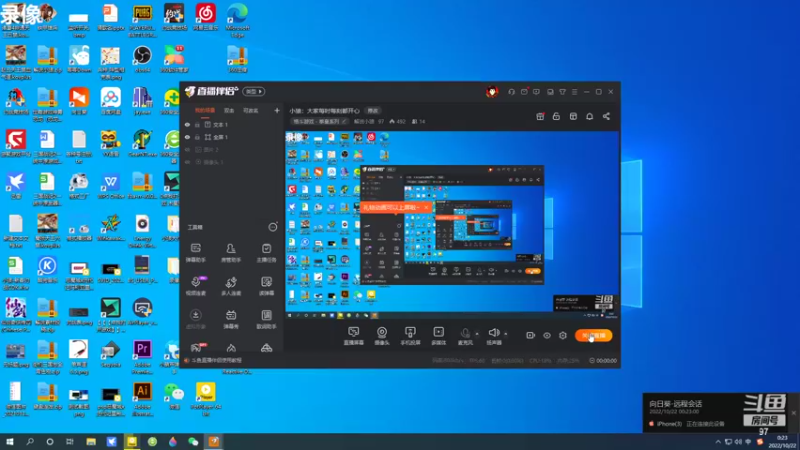Open Microsoft Edge desktop shortcut

coord(237,20)
